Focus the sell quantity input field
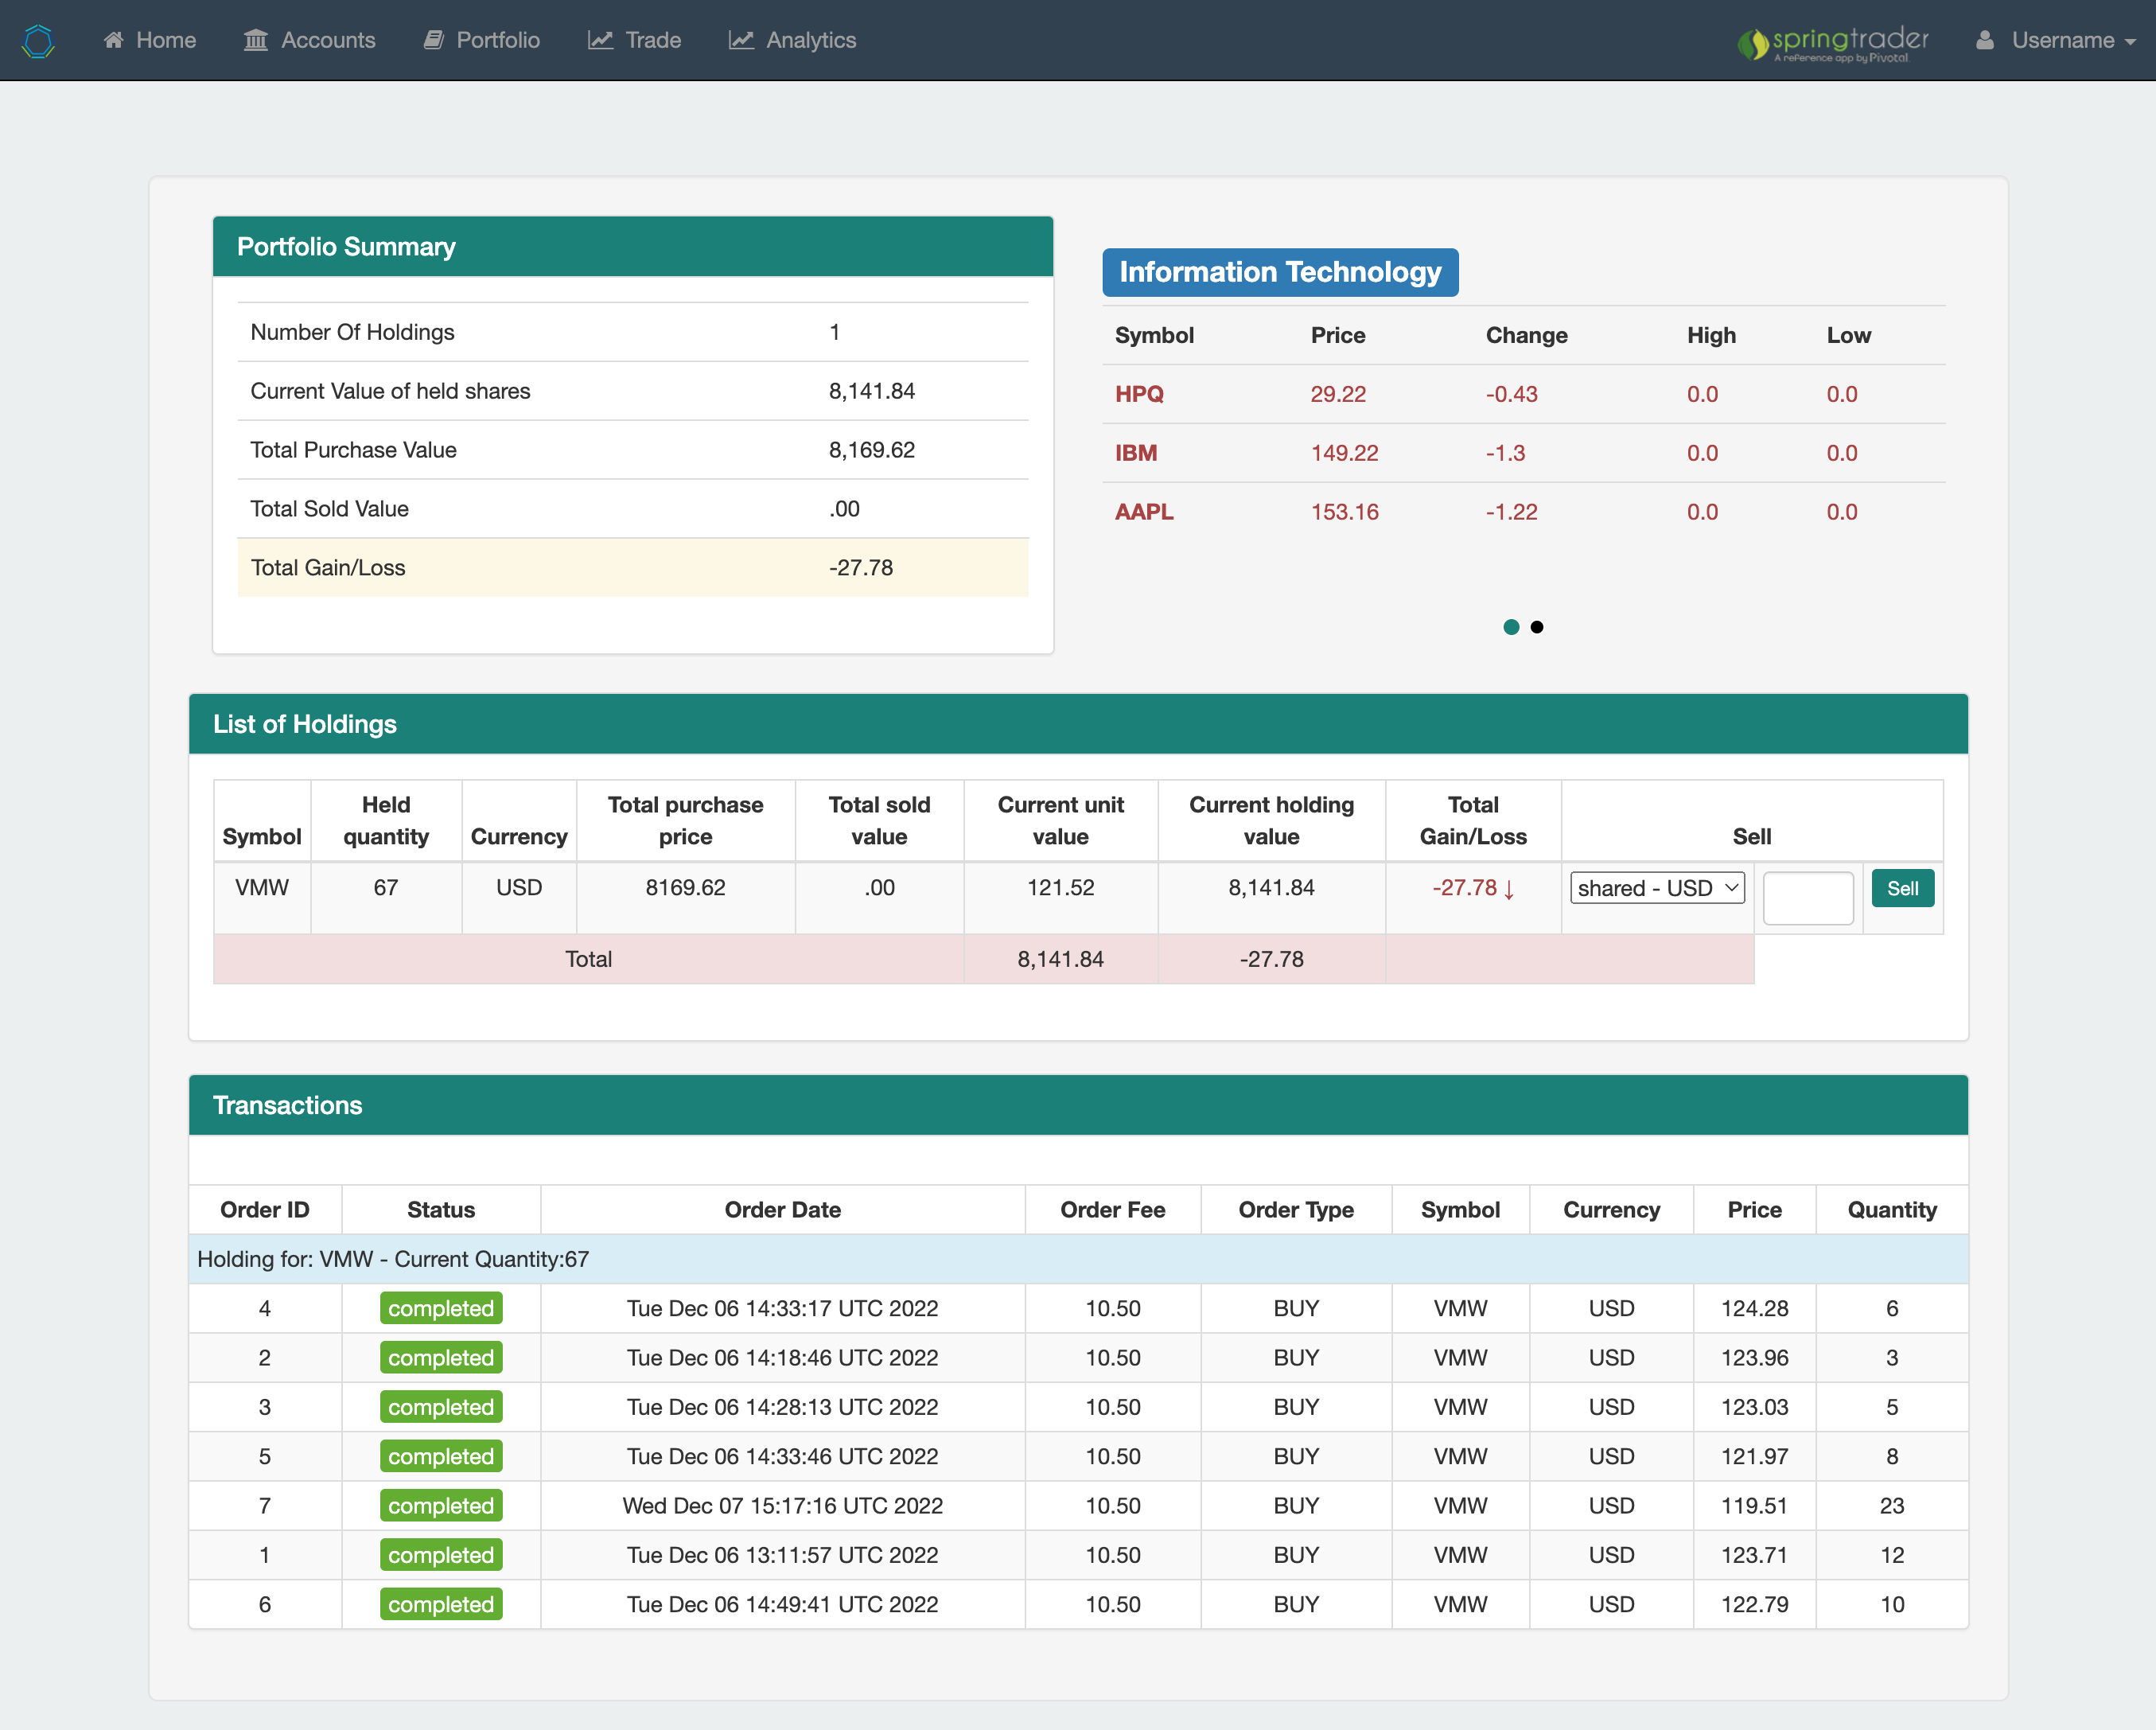 [x=1807, y=897]
